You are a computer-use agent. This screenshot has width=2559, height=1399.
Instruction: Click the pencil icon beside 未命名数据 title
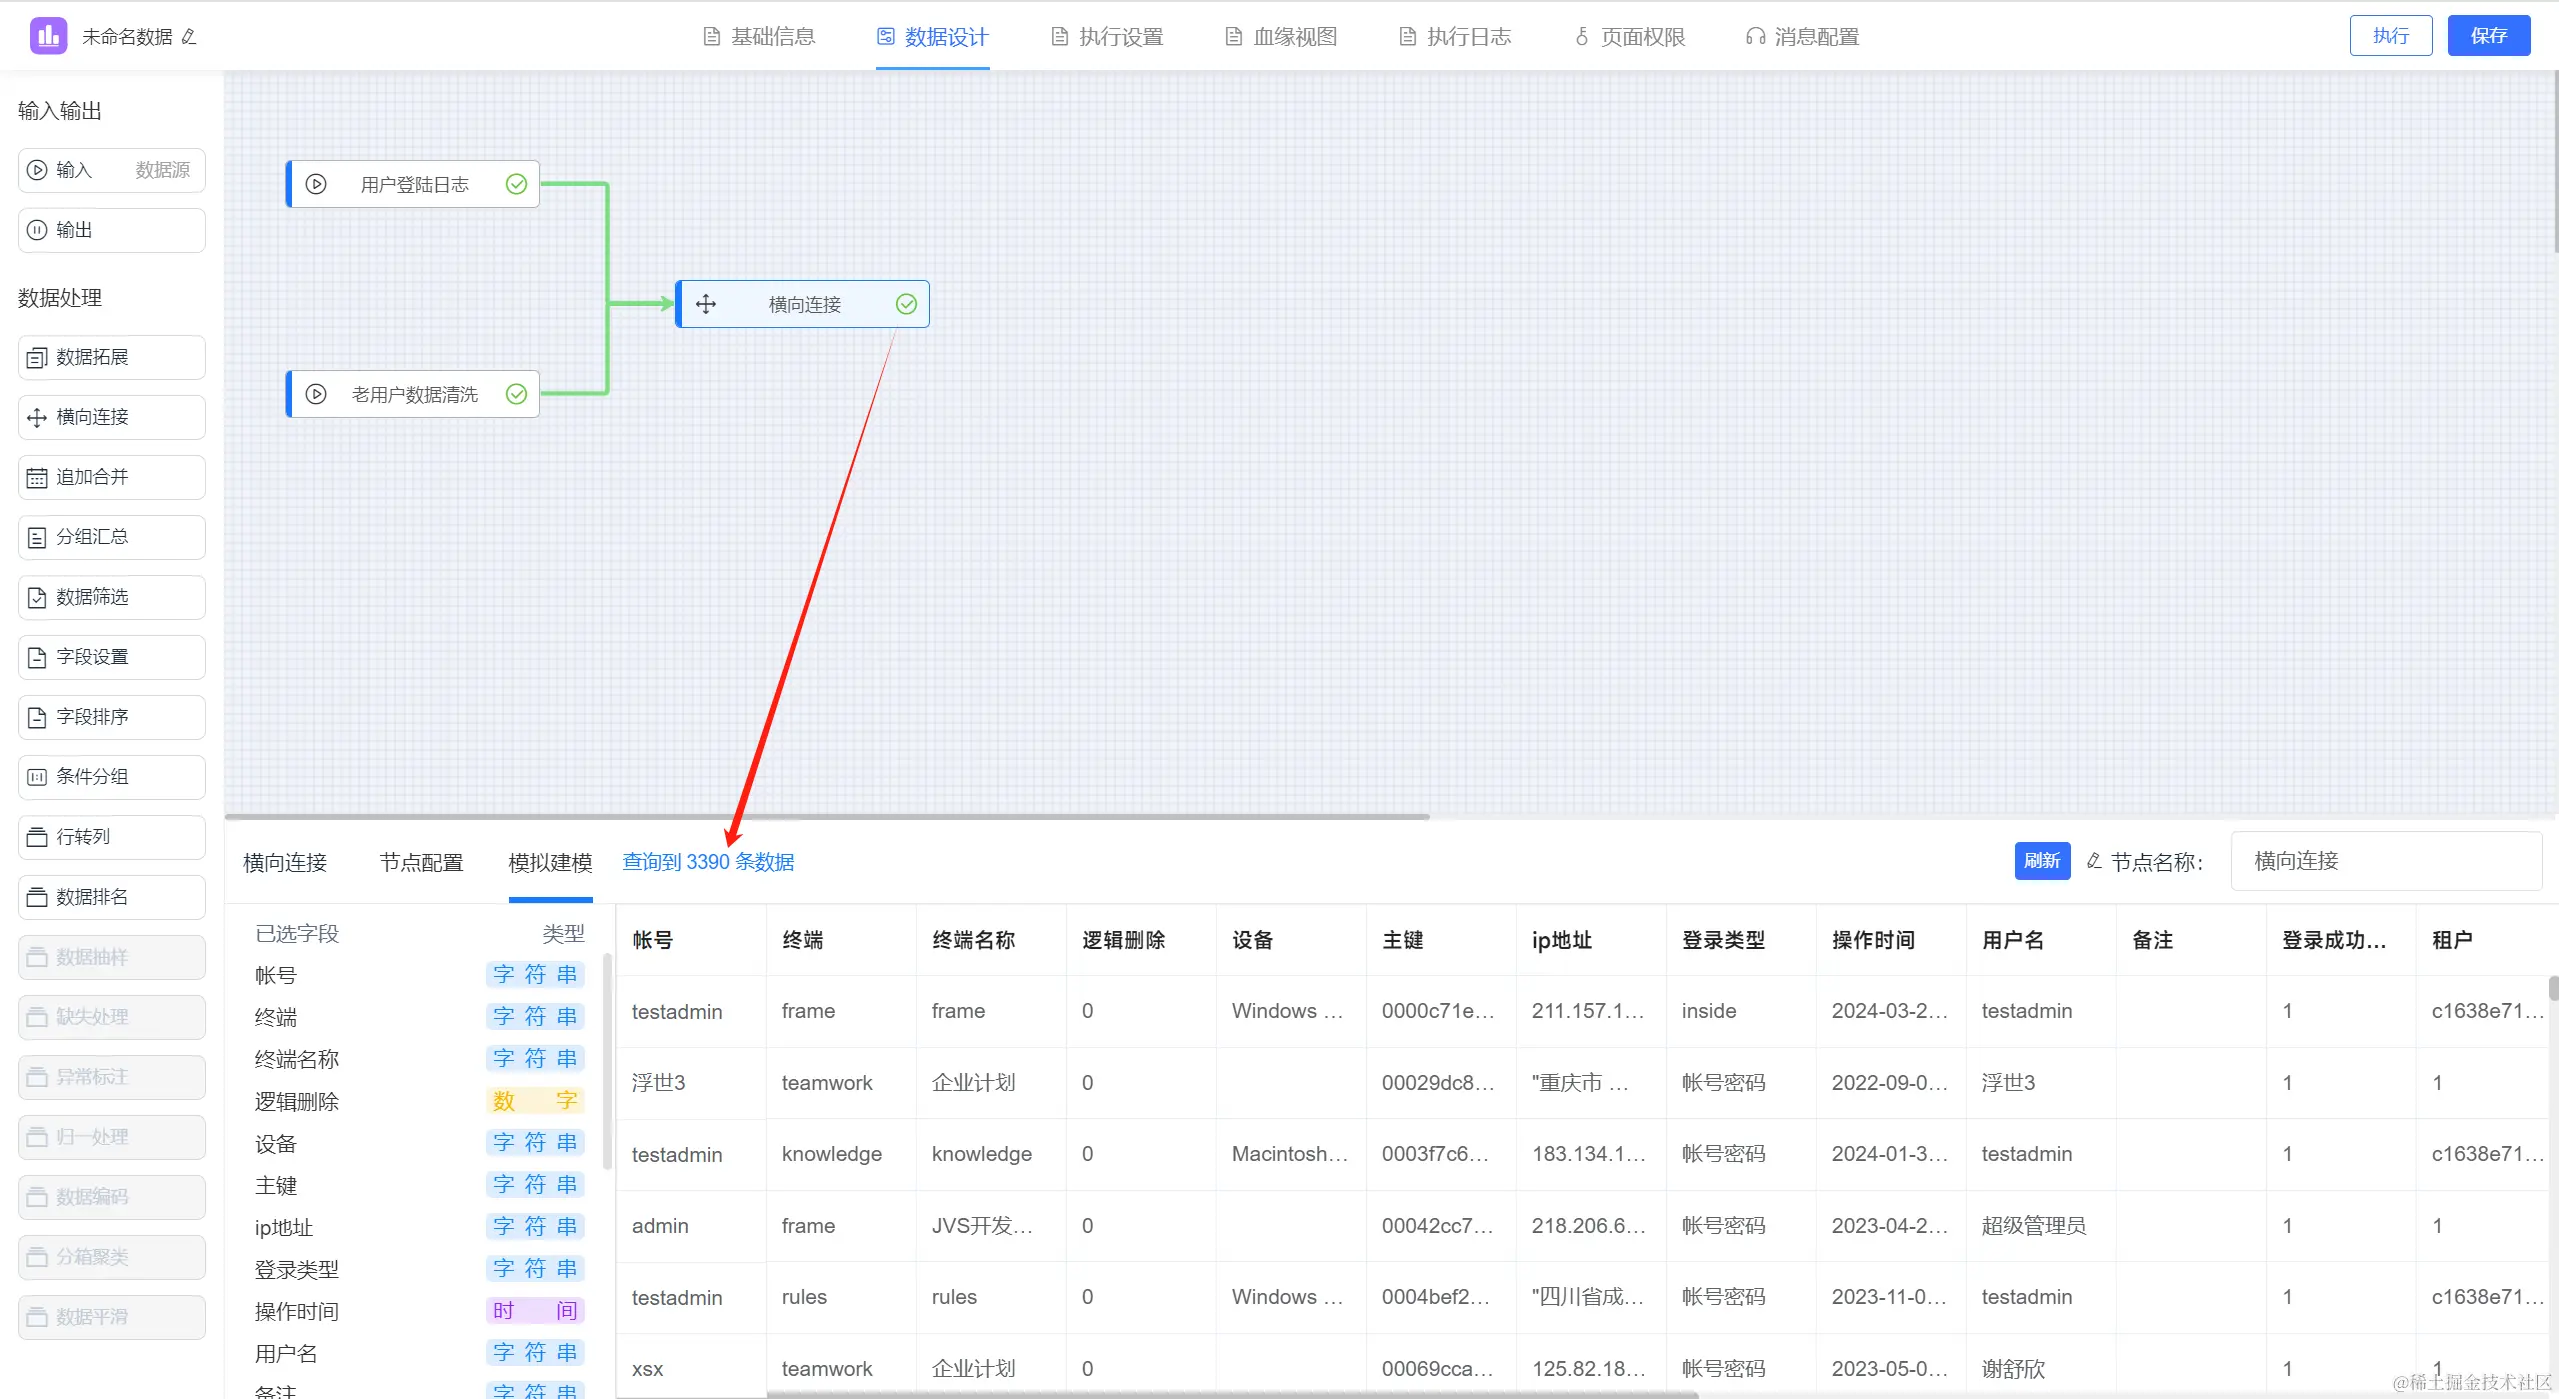tap(189, 37)
